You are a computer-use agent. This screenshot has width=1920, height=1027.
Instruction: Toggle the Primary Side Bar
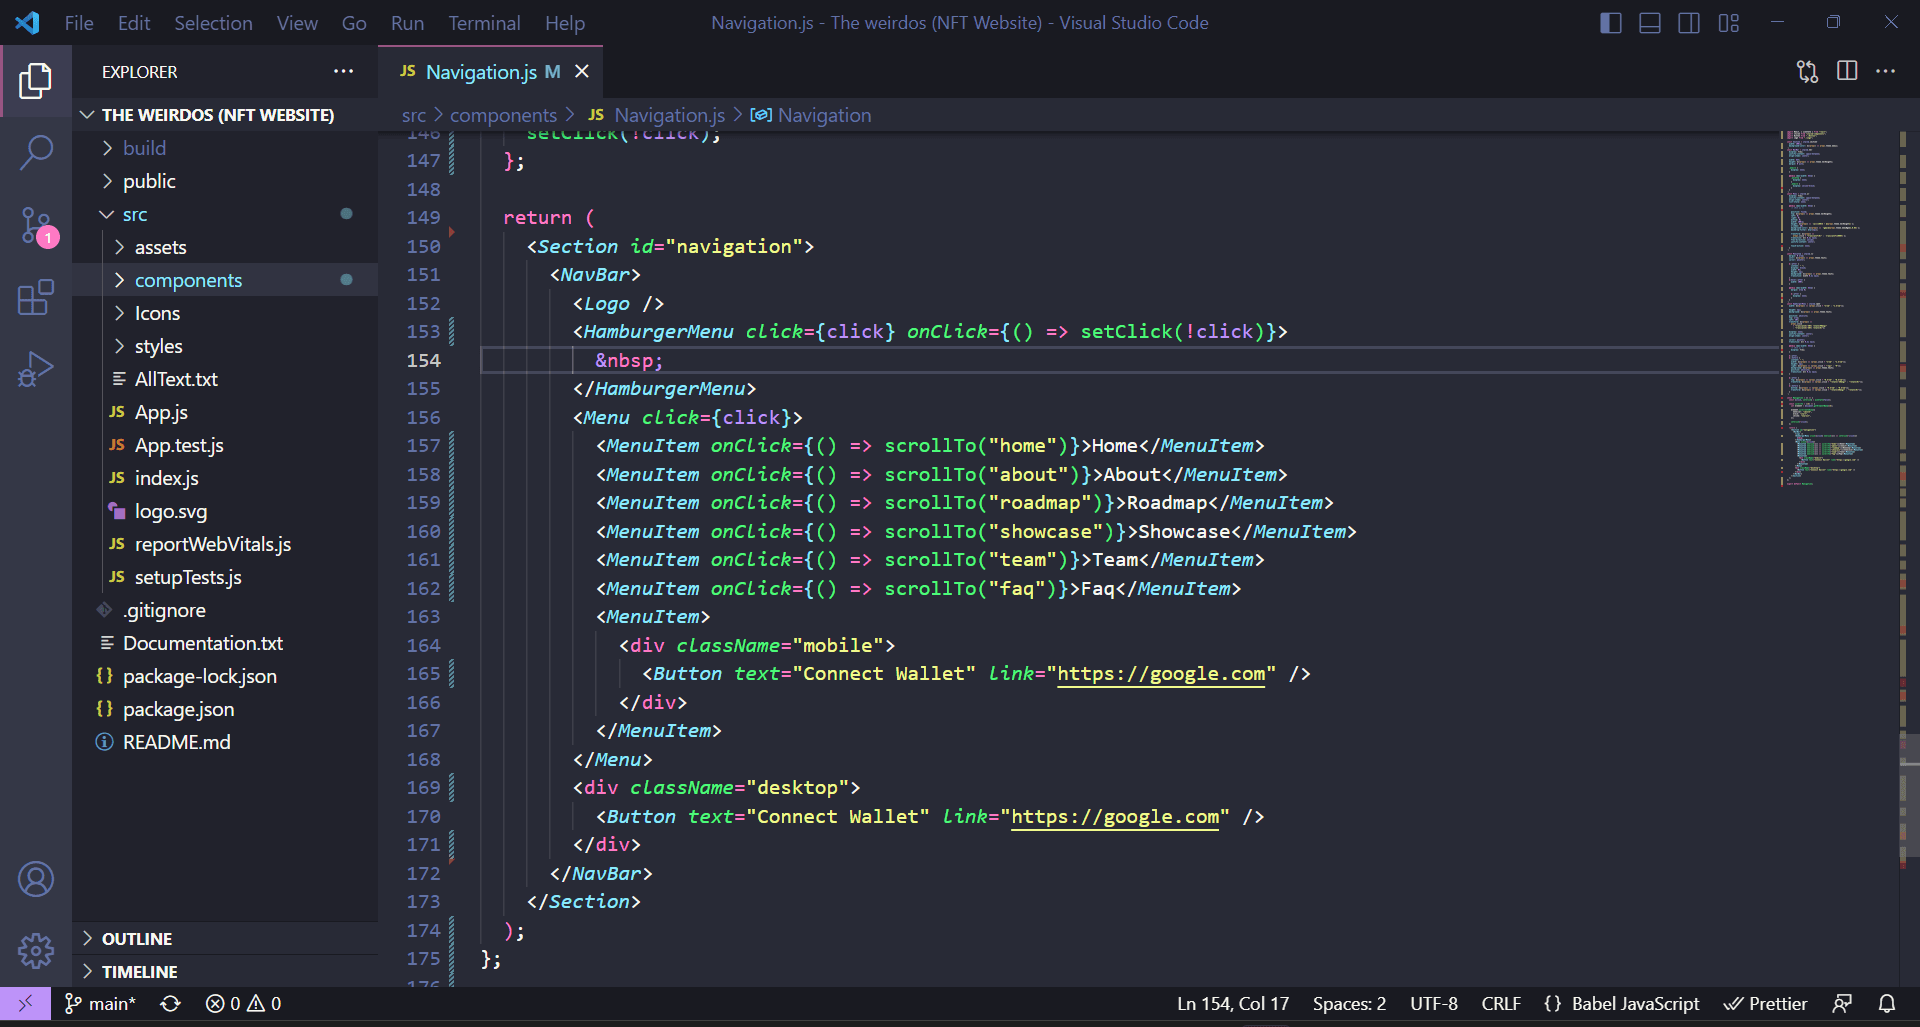[1610, 22]
